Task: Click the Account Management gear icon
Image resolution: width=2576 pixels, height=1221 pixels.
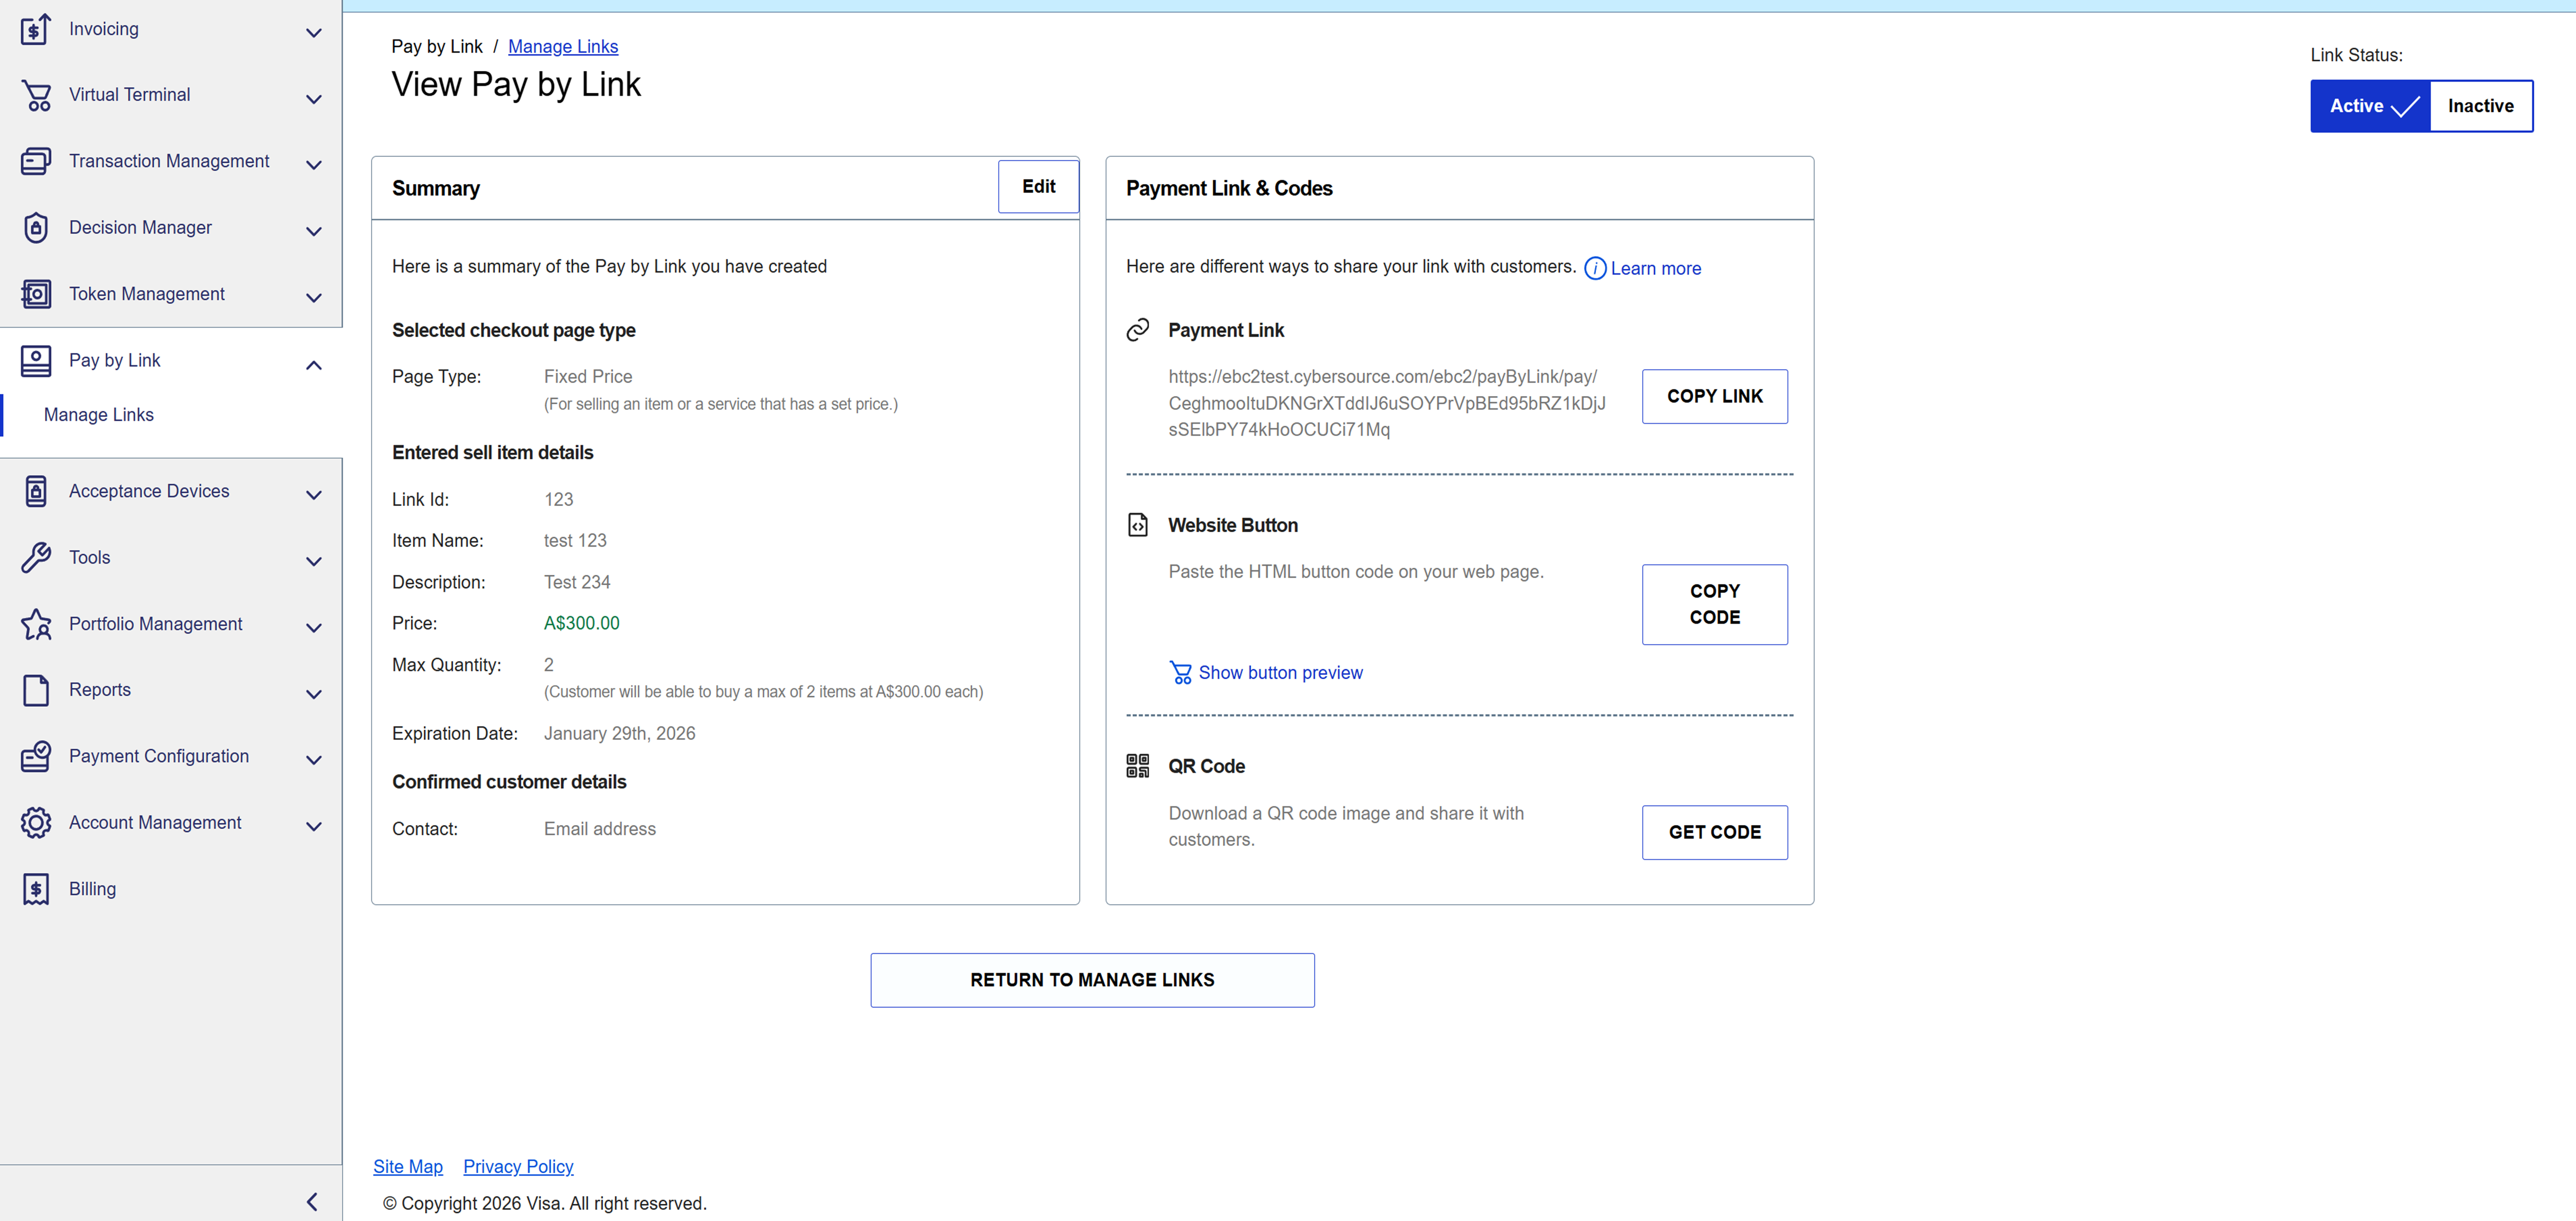Action: (x=36, y=823)
